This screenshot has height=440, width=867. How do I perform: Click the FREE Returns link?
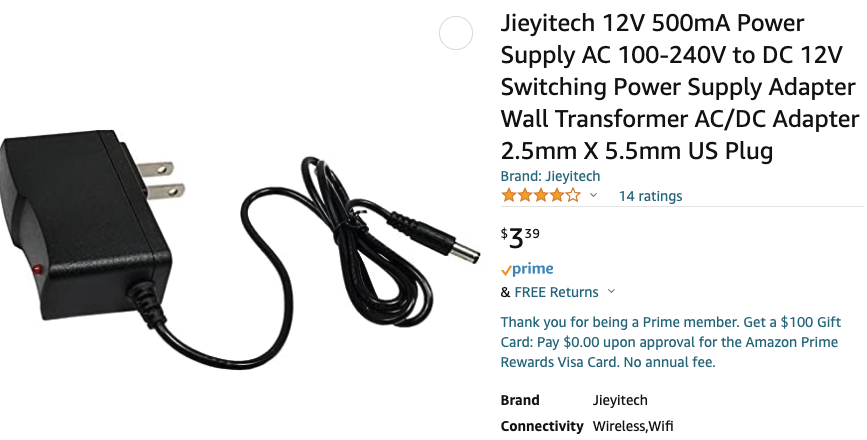[x=556, y=292]
